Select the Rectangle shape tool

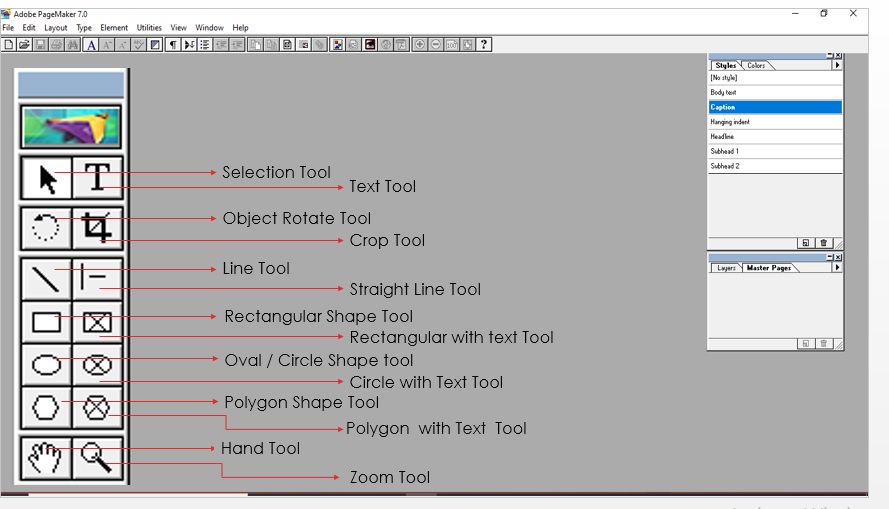[x=46, y=322]
